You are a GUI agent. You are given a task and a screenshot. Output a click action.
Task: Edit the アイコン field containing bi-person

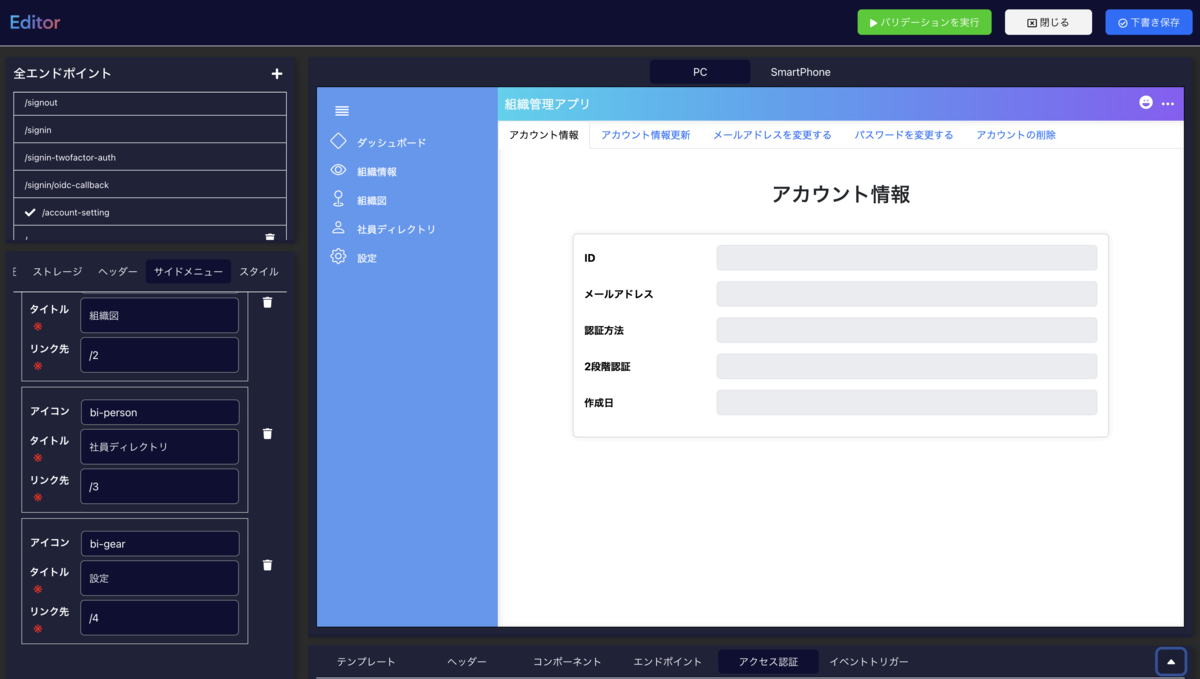160,412
